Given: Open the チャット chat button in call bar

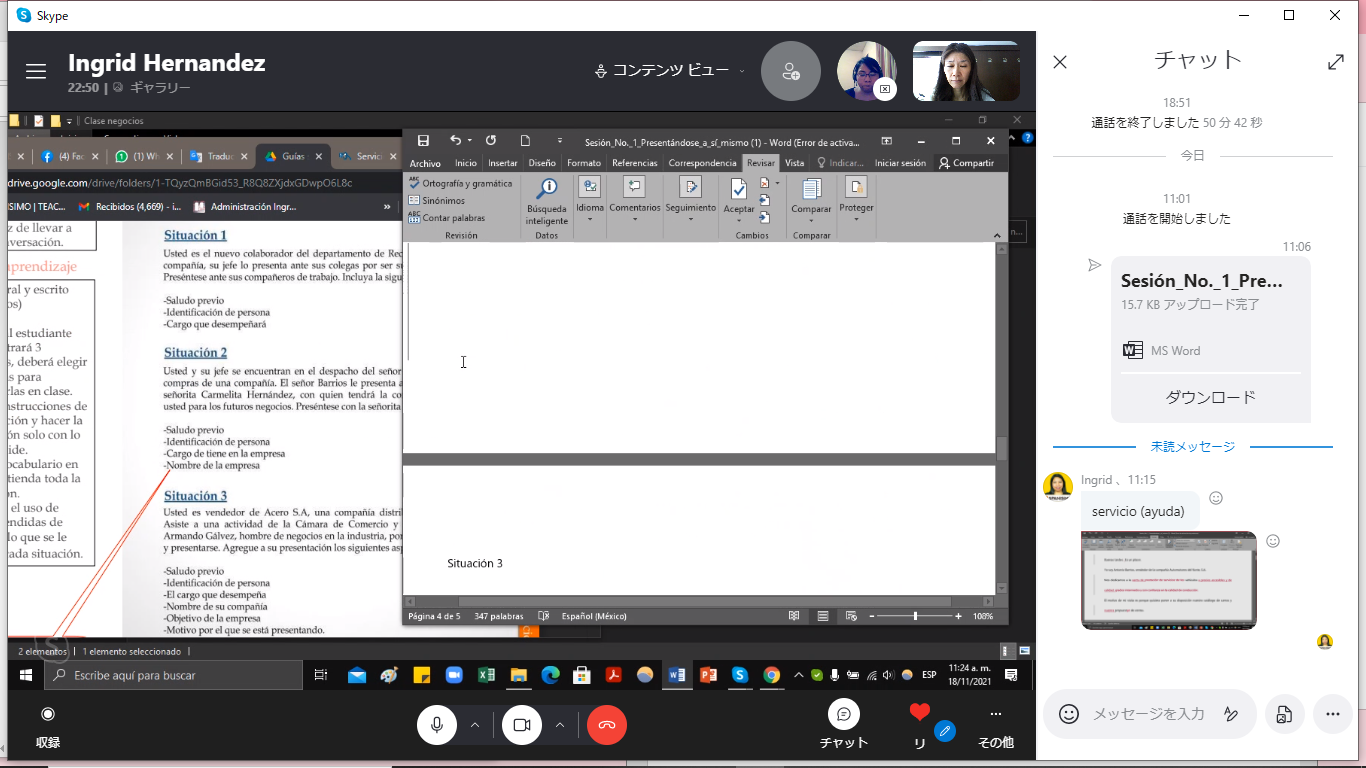Looking at the screenshot, I should pyautogui.click(x=844, y=725).
